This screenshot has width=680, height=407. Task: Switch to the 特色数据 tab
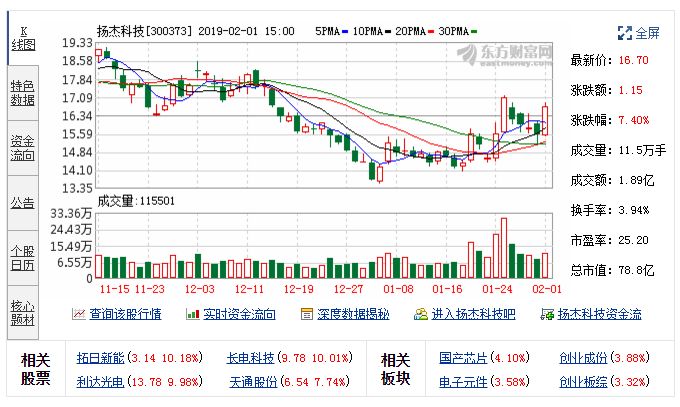23,93
